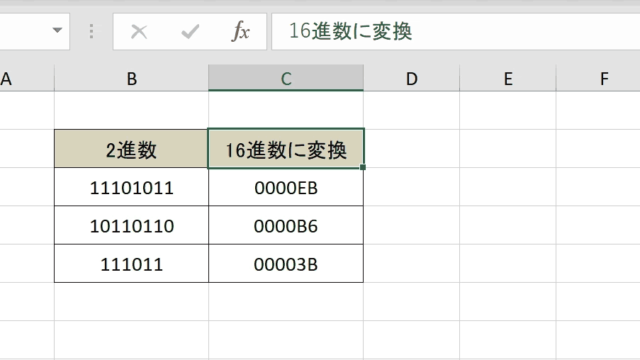Viewport: 640px width, 360px height.
Task: Click into the formula bar text field
Action: click(x=456, y=31)
